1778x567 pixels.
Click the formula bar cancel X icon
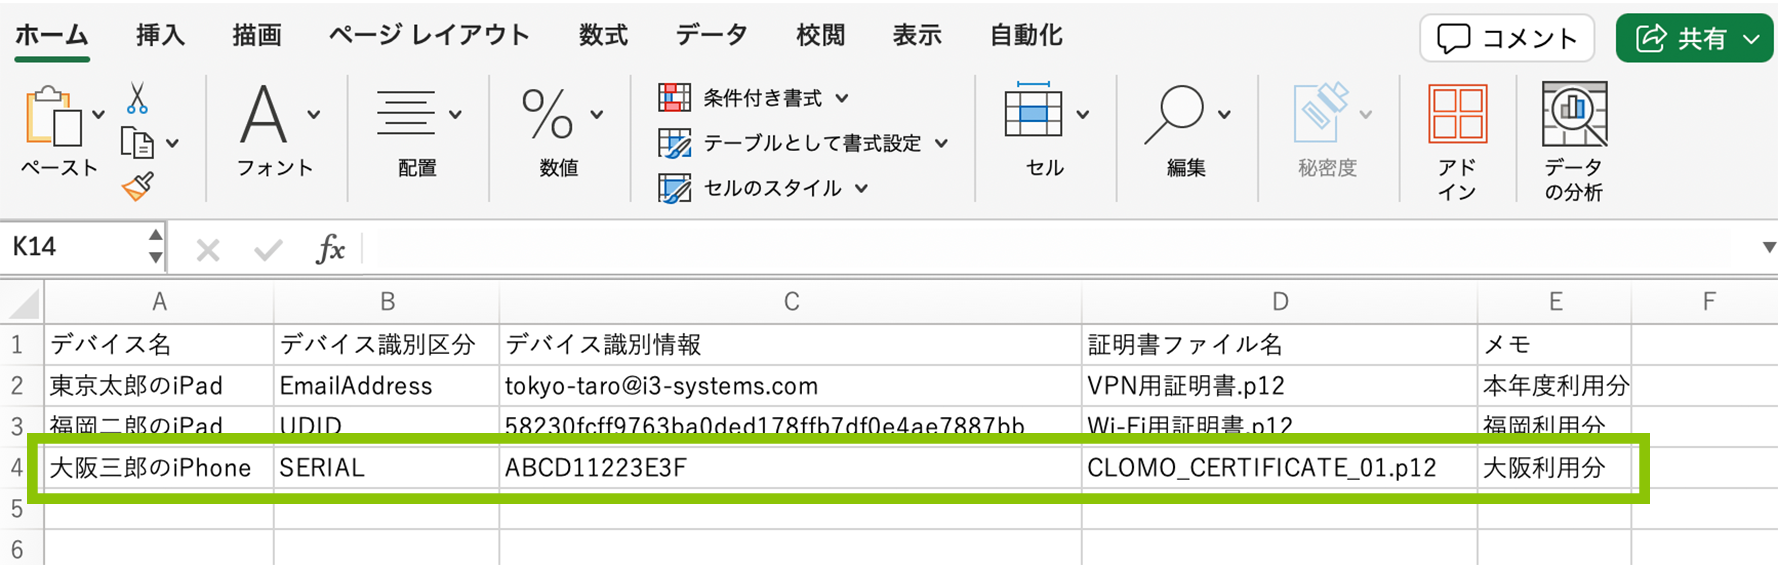pos(208,250)
